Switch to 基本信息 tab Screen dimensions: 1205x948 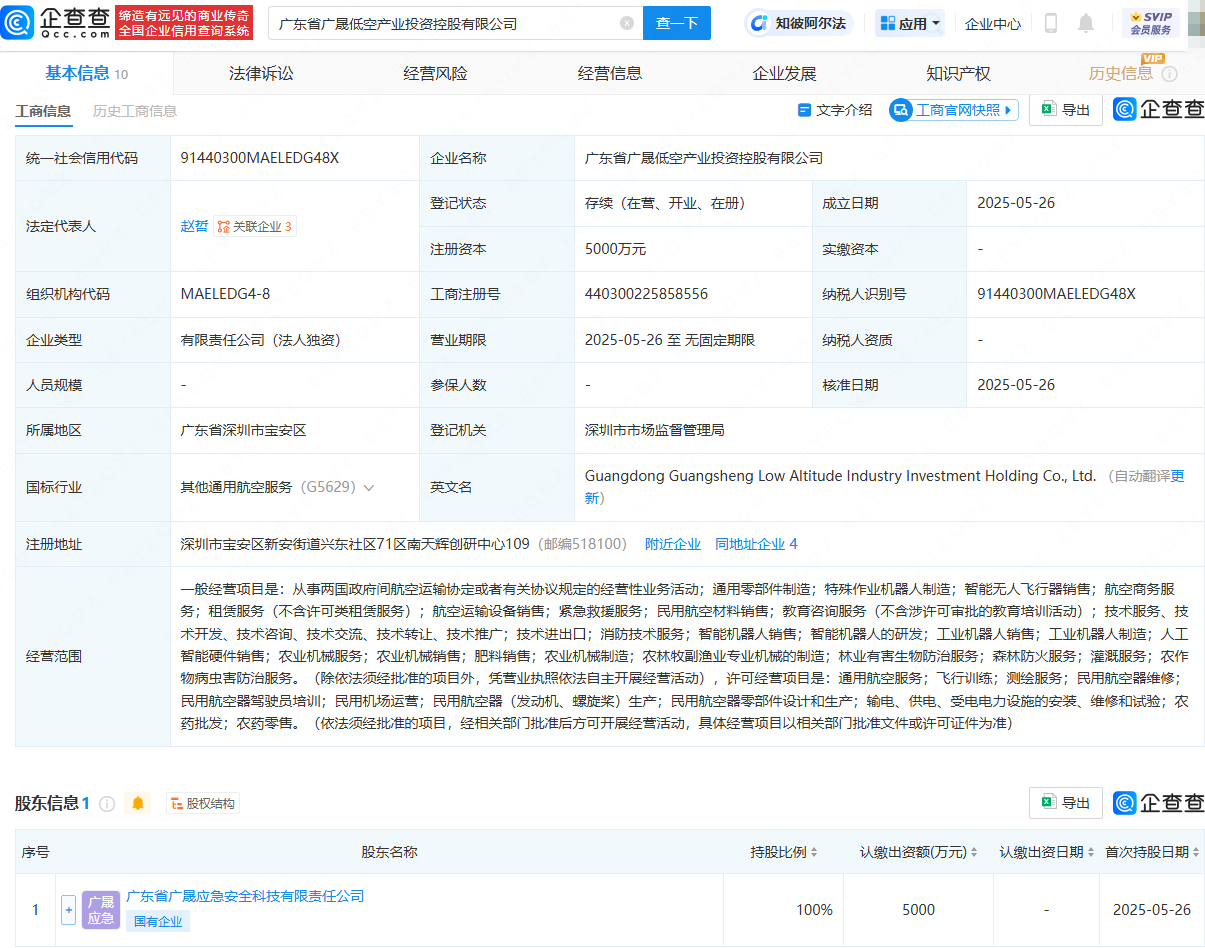(x=86, y=73)
